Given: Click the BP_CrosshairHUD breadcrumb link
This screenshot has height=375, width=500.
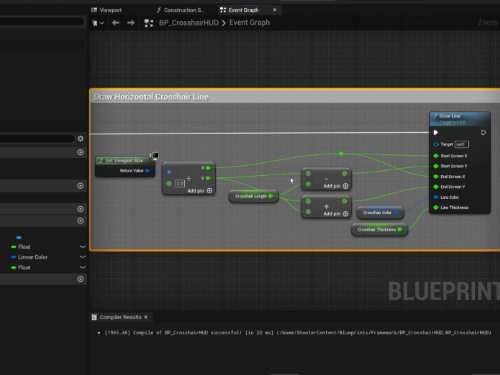Looking at the screenshot, I should pos(189,23).
